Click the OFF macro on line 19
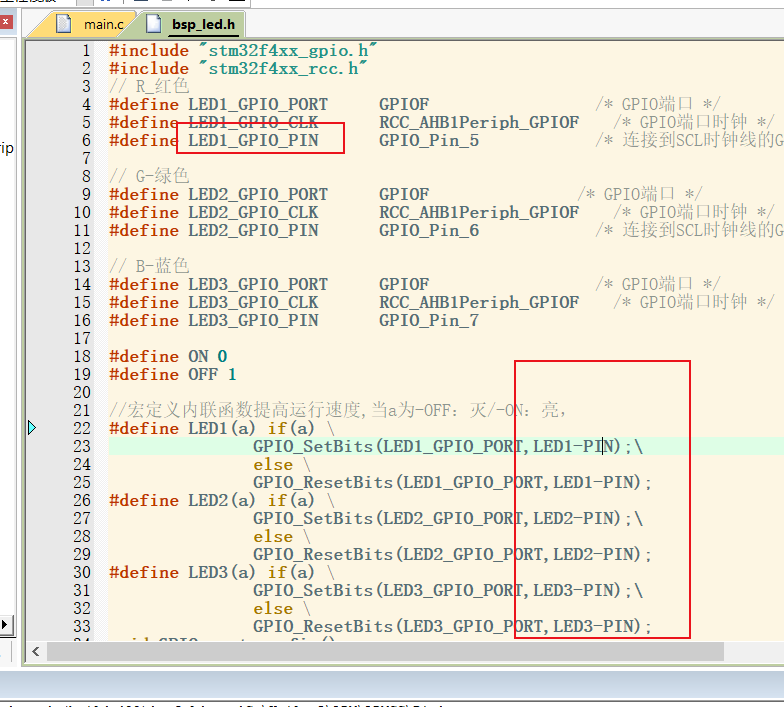The height and width of the screenshot is (707, 784). pos(203,375)
